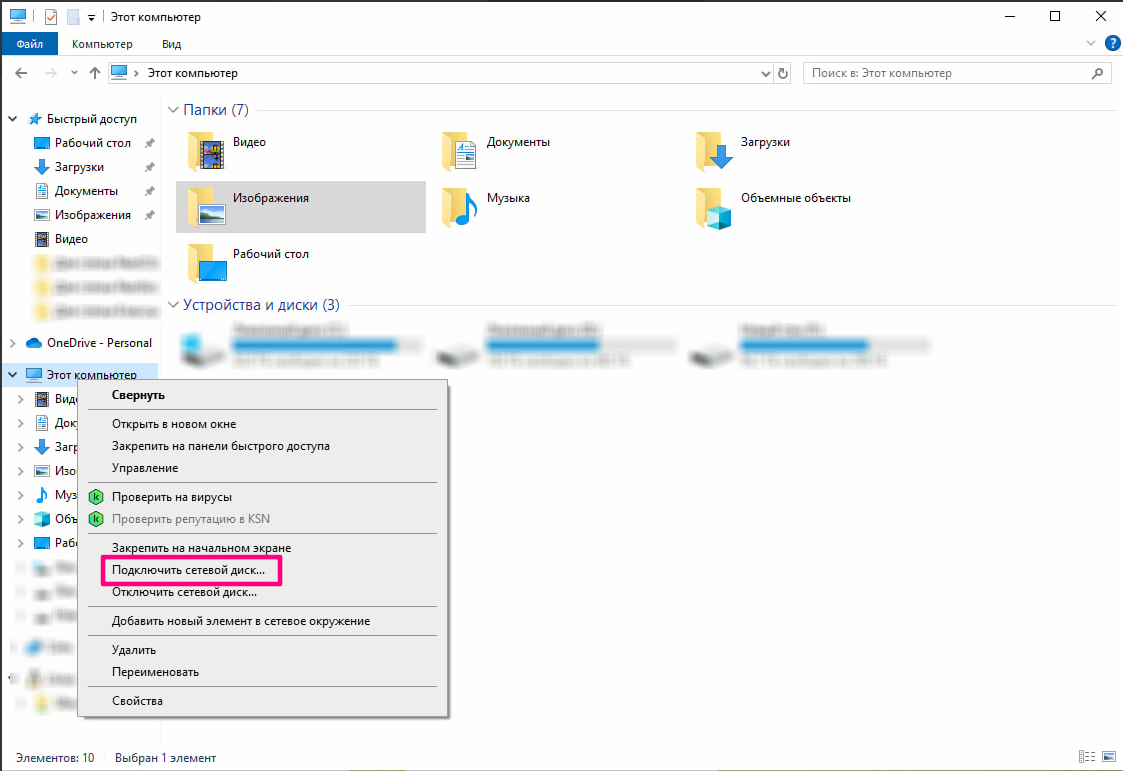Open the Файл tab
This screenshot has height=771, width=1123.
tap(29, 44)
